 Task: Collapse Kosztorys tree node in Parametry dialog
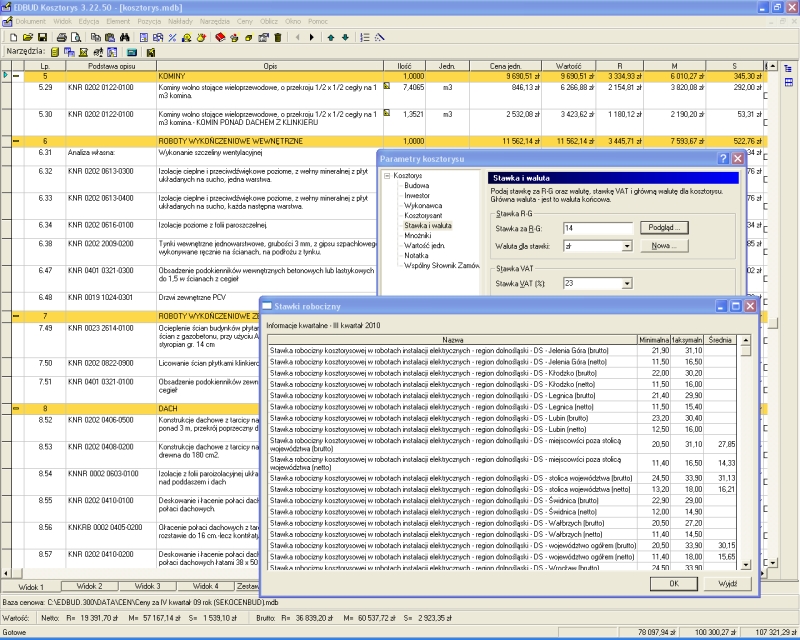(387, 176)
